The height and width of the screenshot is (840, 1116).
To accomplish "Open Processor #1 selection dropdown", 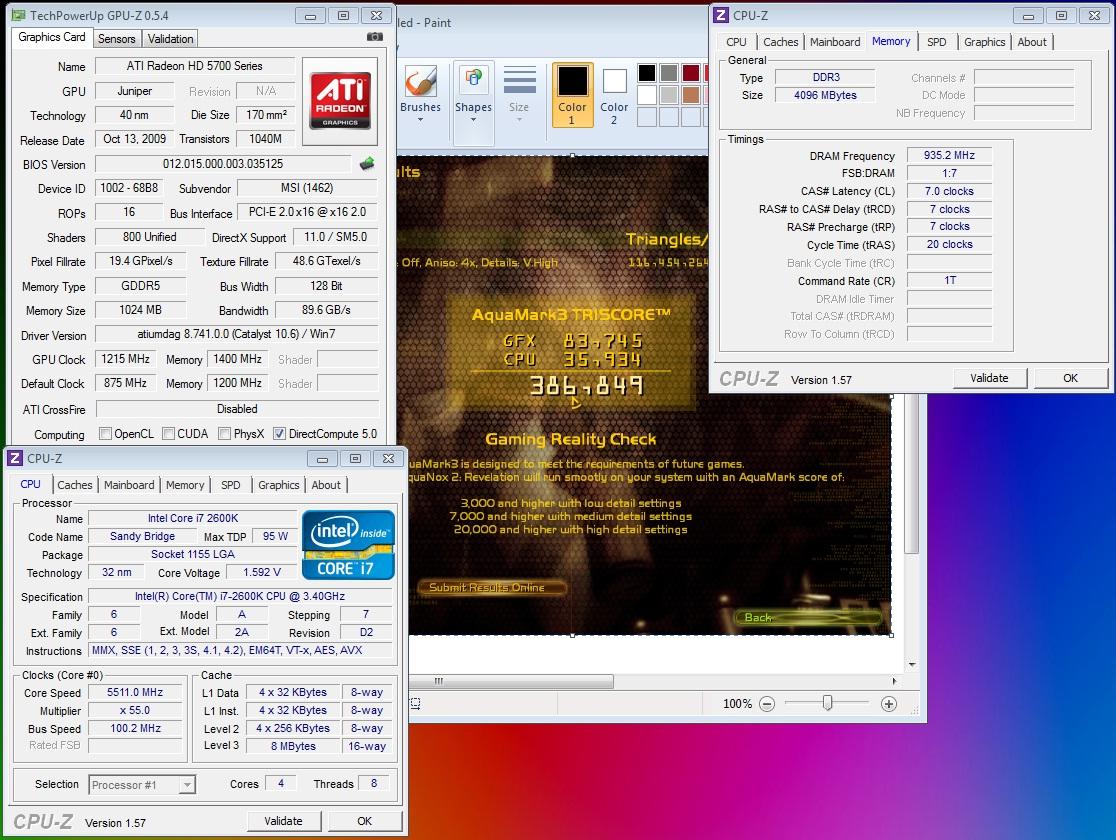I will 186,785.
